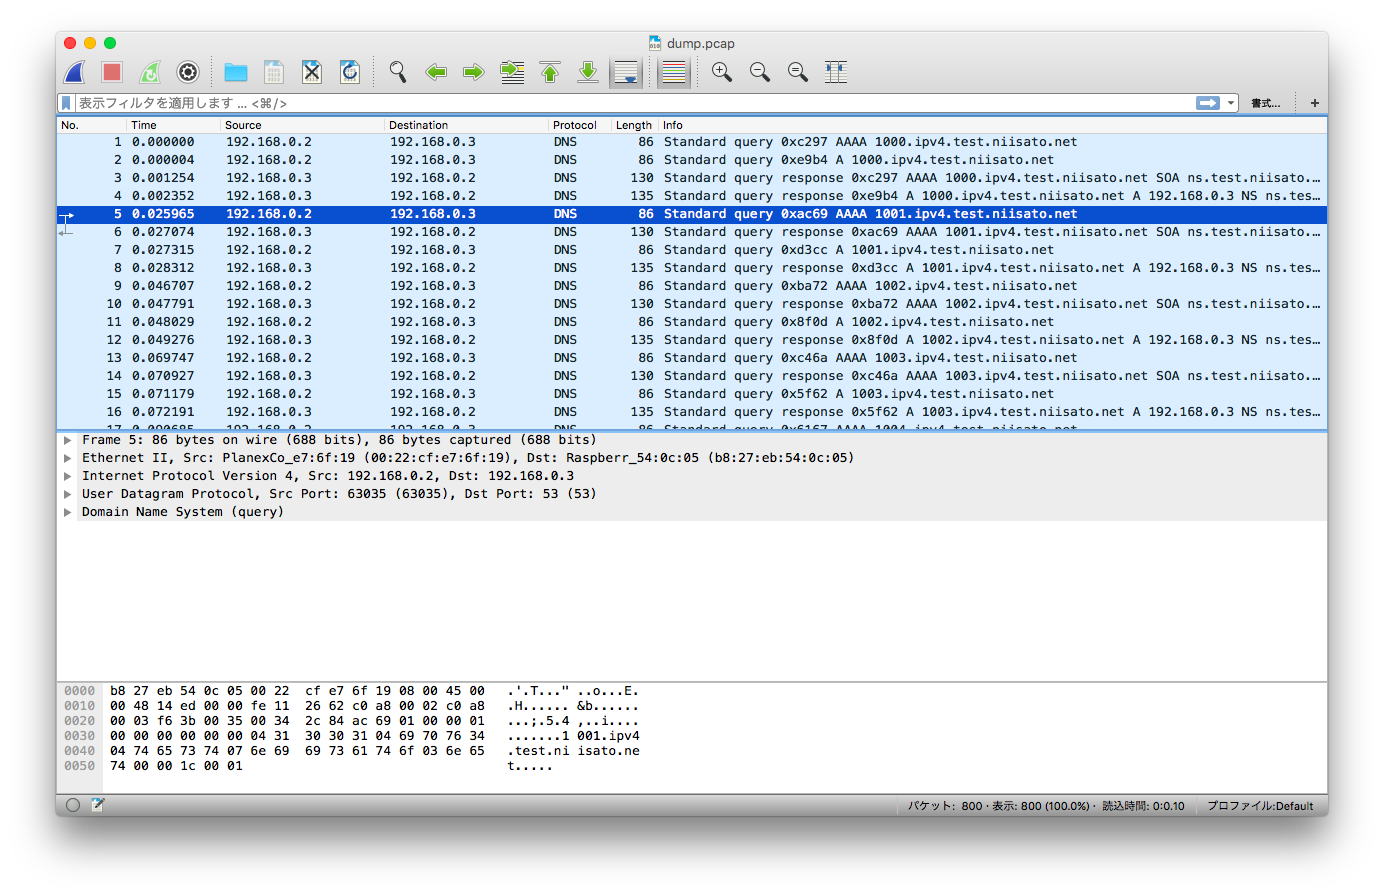Screen dimensions: 1384x896
Task: Select packet 1, the AAAA query for 1000.ipv4
Action: (692, 142)
